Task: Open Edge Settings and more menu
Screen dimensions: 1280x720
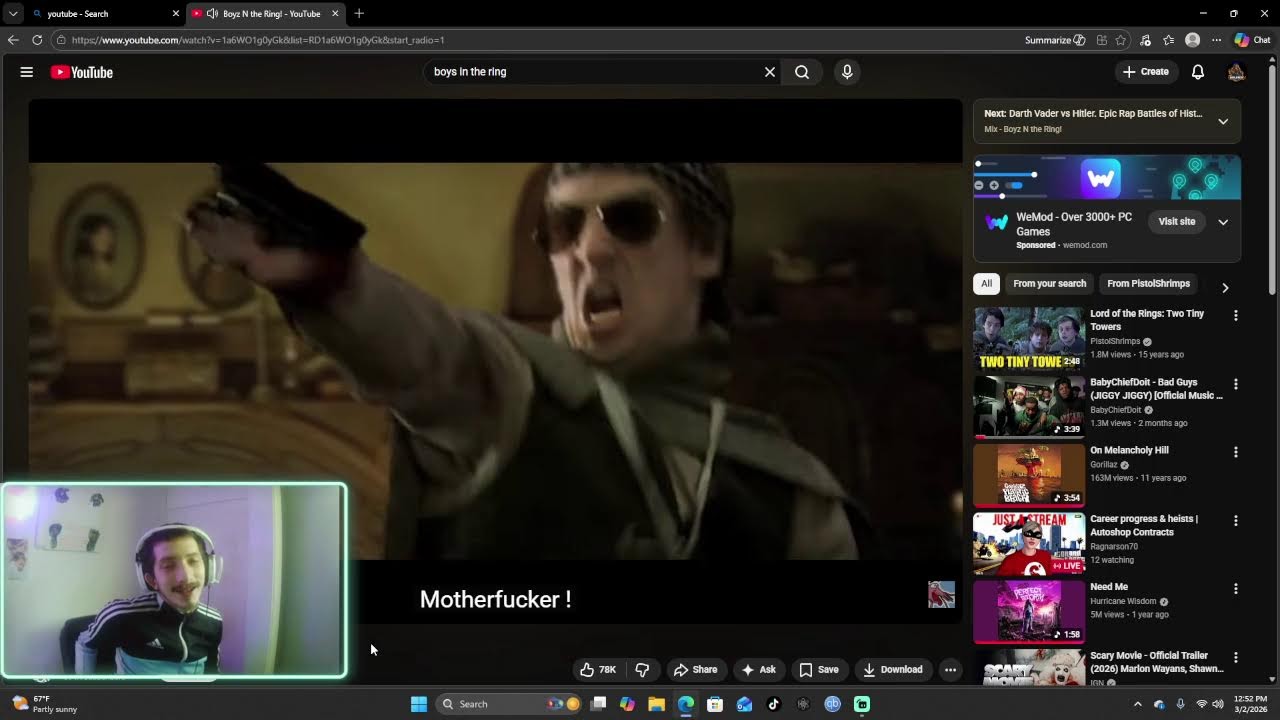Action: point(1216,40)
